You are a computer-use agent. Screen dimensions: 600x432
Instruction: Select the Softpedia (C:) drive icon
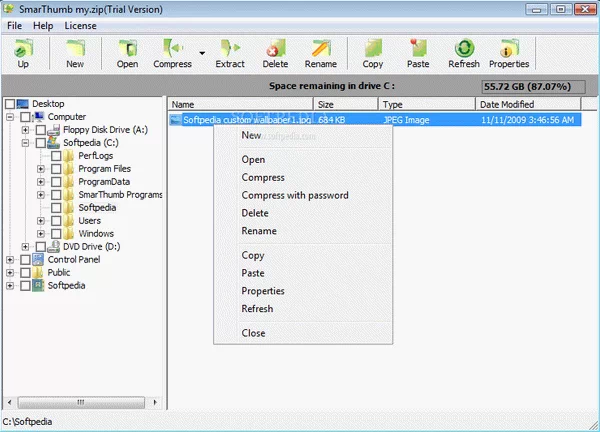(54, 143)
